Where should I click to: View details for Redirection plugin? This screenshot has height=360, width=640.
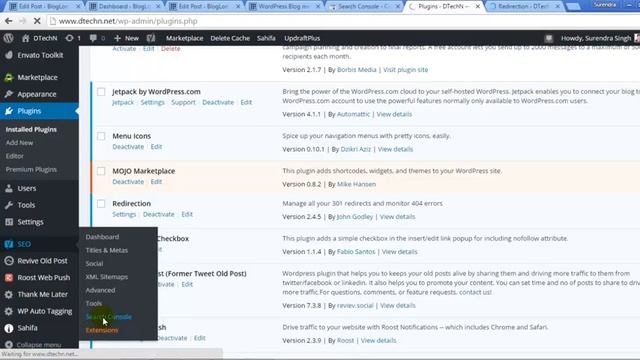(397, 217)
